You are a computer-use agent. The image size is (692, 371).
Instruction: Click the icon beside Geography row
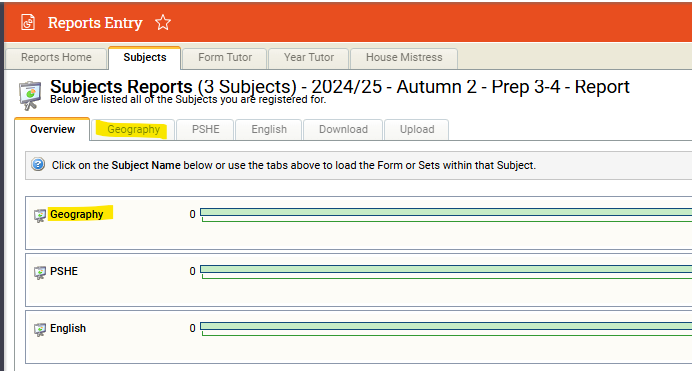[x=40, y=215]
